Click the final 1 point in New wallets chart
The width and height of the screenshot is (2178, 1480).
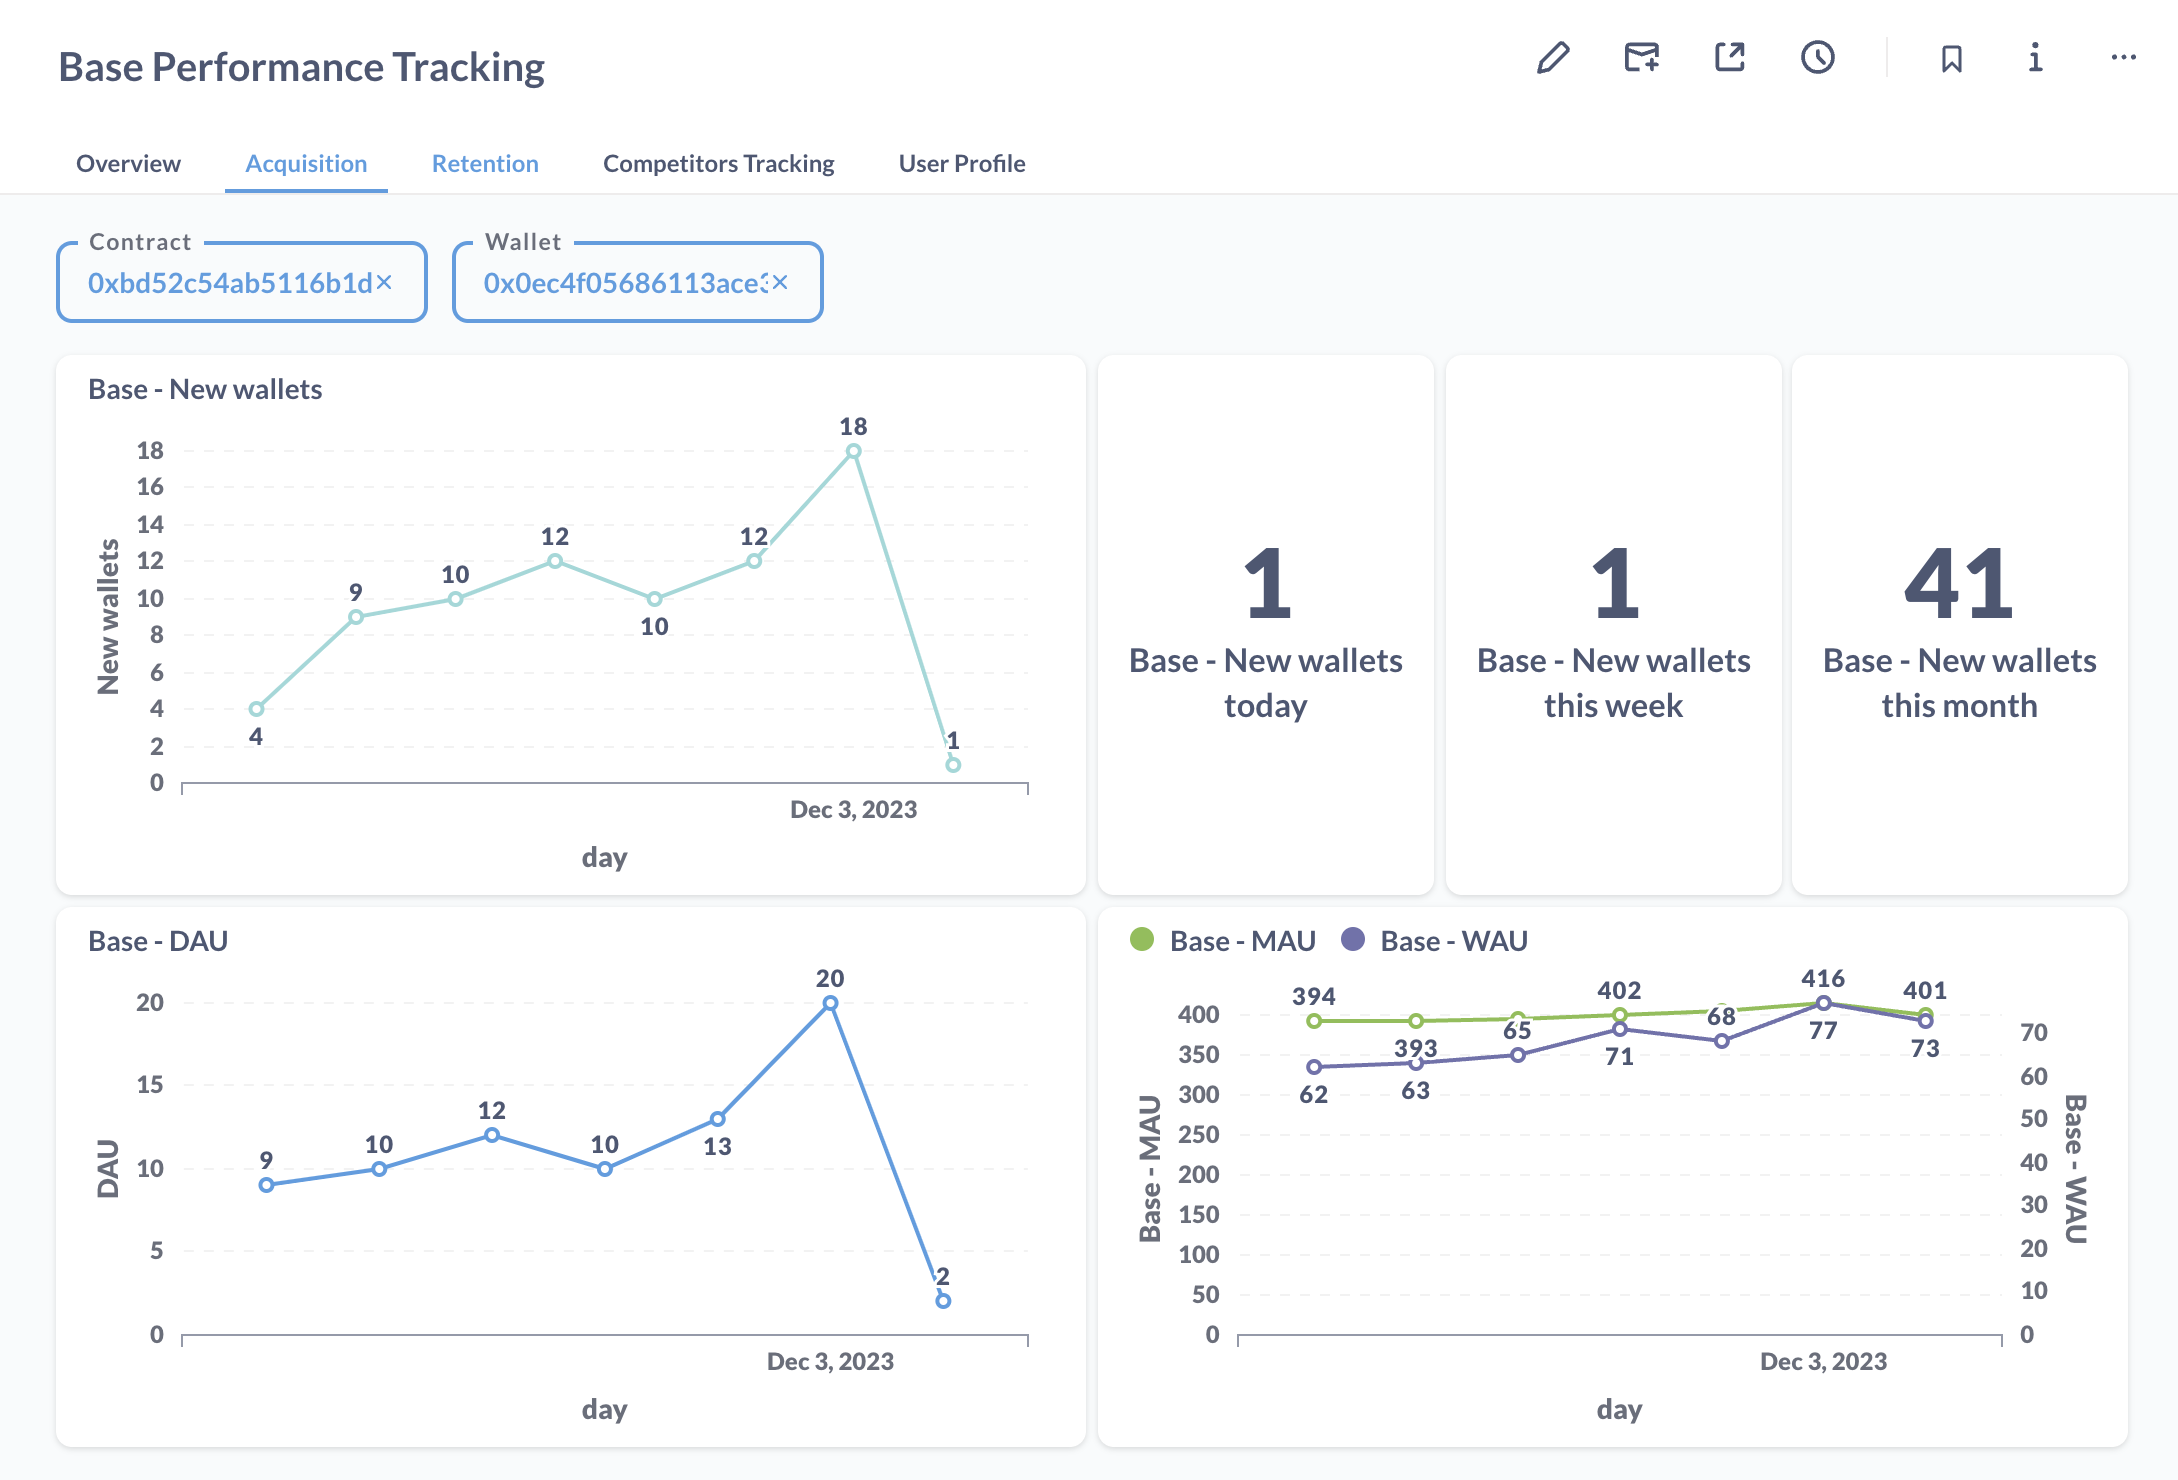953,765
